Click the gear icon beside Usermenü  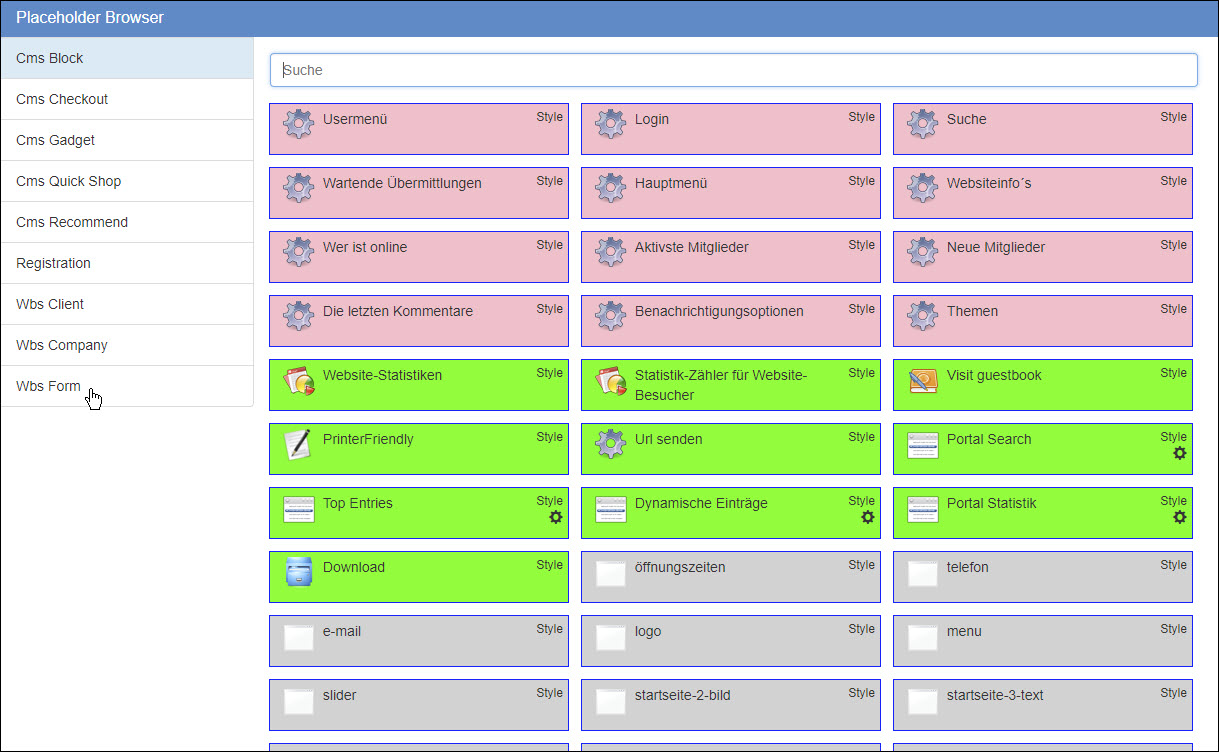[298, 123]
